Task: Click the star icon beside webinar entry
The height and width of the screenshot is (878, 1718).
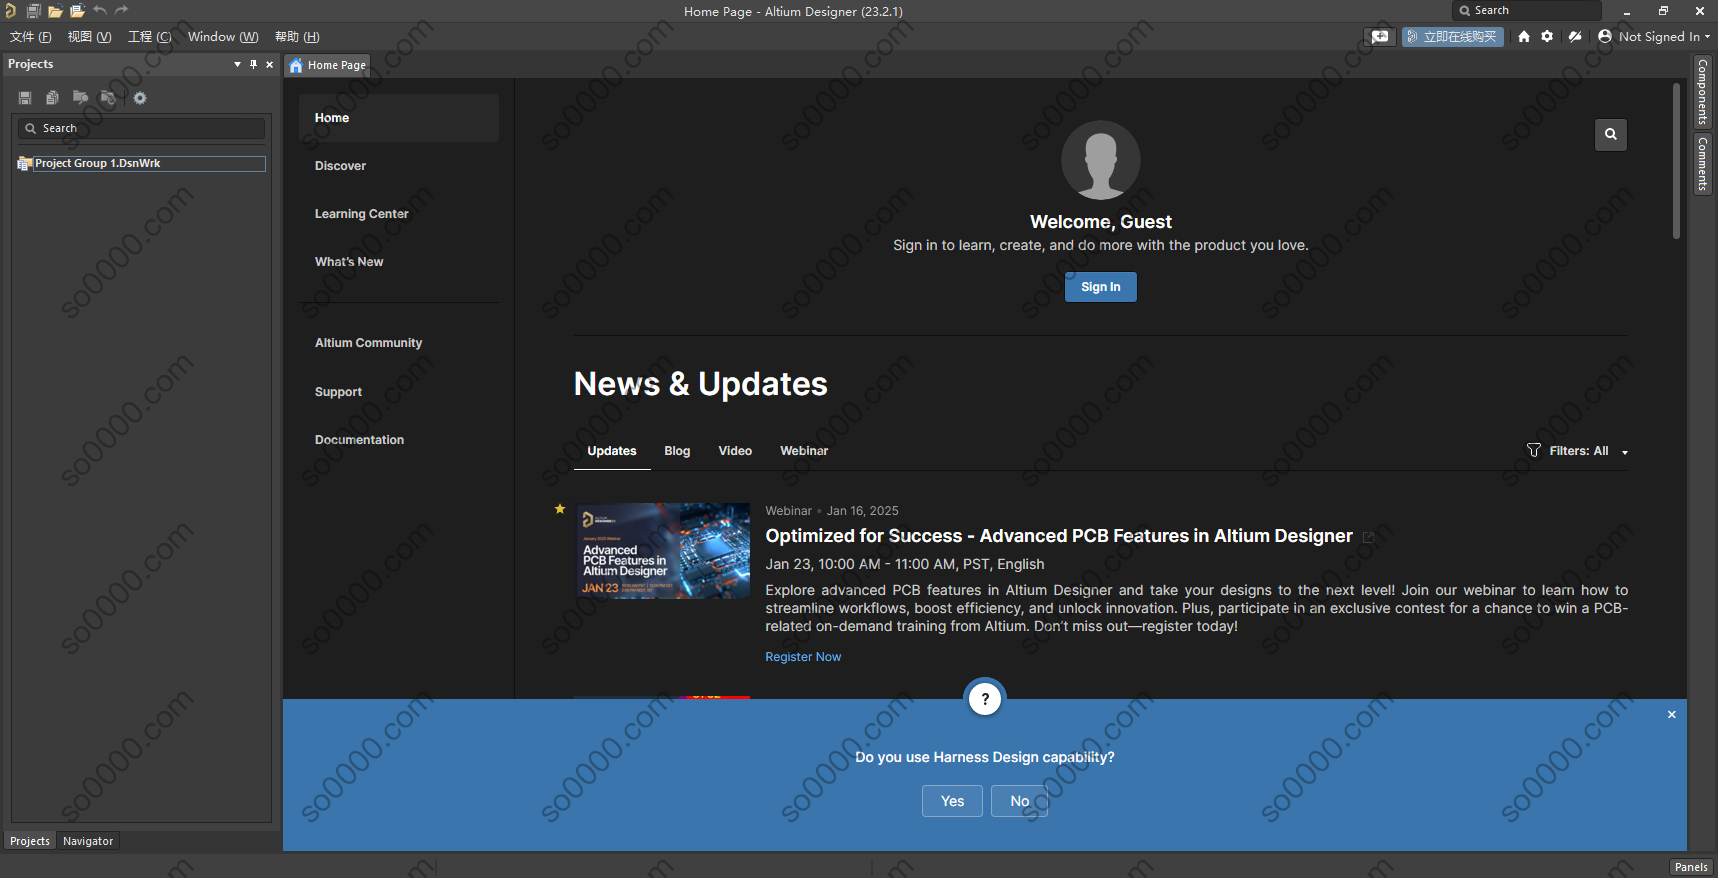Action: pos(560,509)
